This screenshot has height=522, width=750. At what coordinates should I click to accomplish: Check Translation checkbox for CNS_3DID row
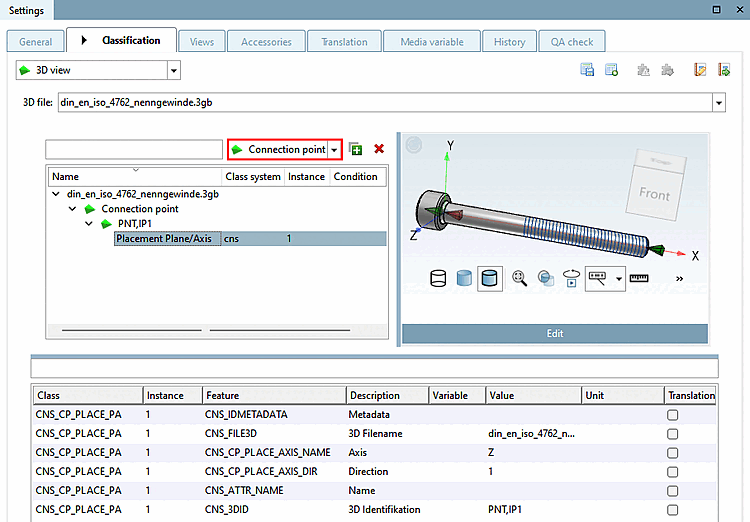pyautogui.click(x=672, y=510)
